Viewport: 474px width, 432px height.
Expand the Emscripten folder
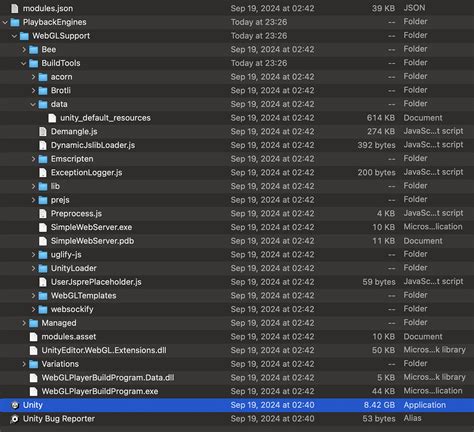33,159
